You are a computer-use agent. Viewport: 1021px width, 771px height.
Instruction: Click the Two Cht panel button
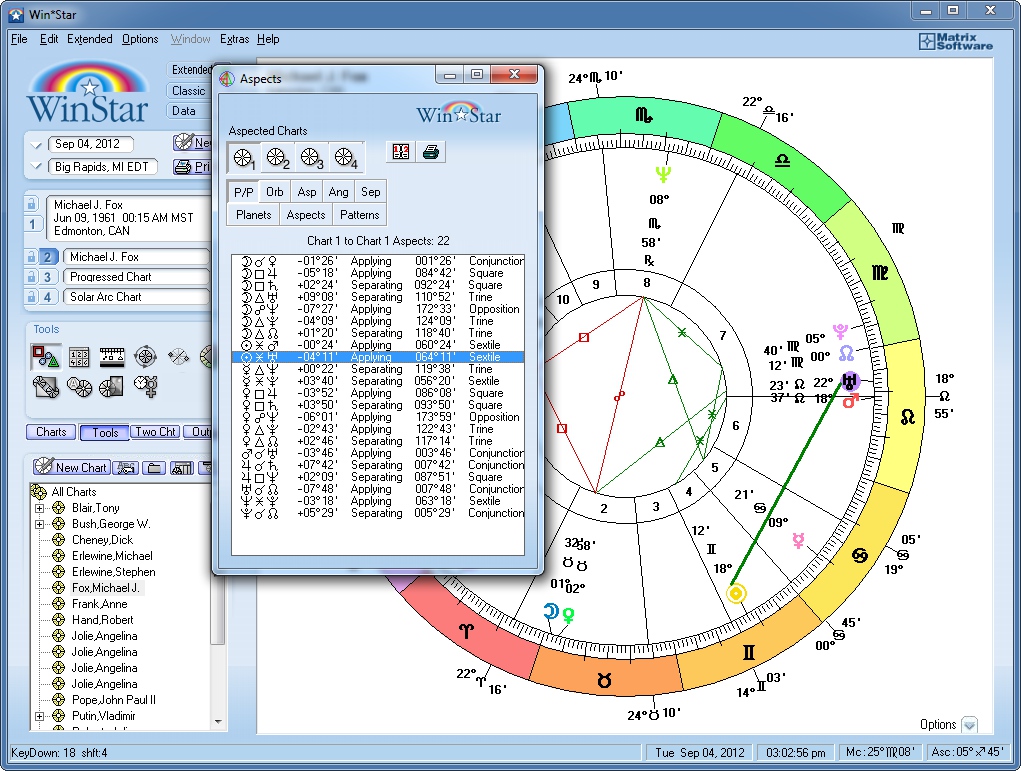coord(156,432)
